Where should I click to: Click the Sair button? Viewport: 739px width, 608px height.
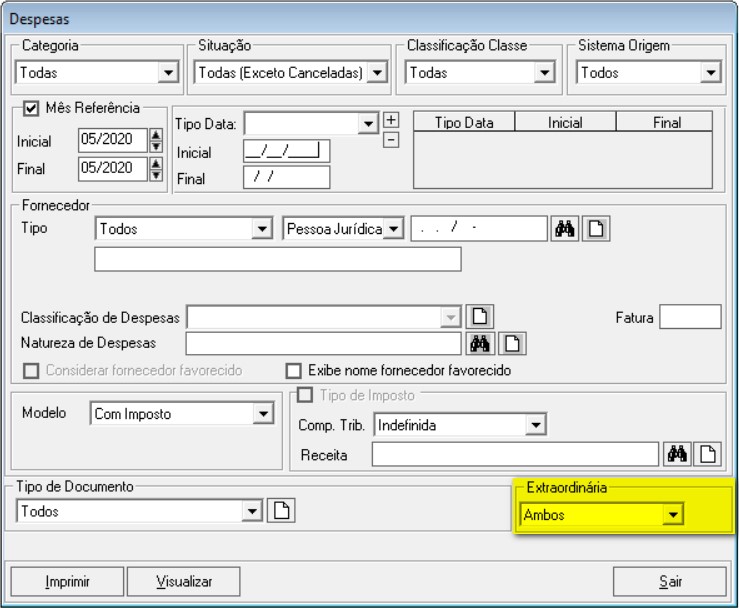pyautogui.click(x=670, y=582)
